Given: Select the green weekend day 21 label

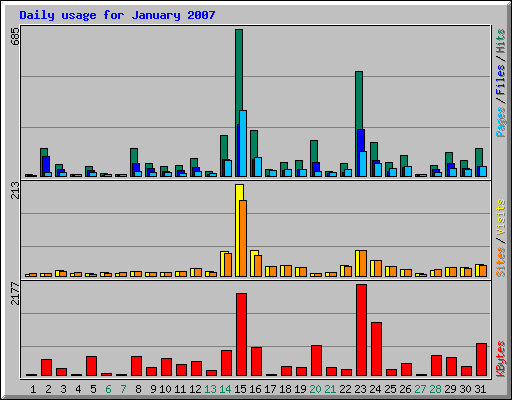Looking at the screenshot, I should pyautogui.click(x=330, y=389).
